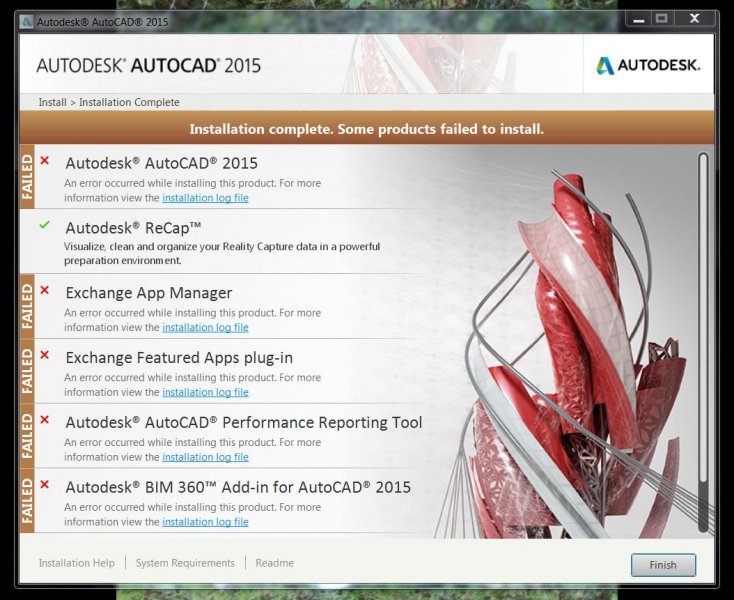
Task: Open log file link for Performance Reporting Tool
Action: pyautogui.click(x=205, y=457)
